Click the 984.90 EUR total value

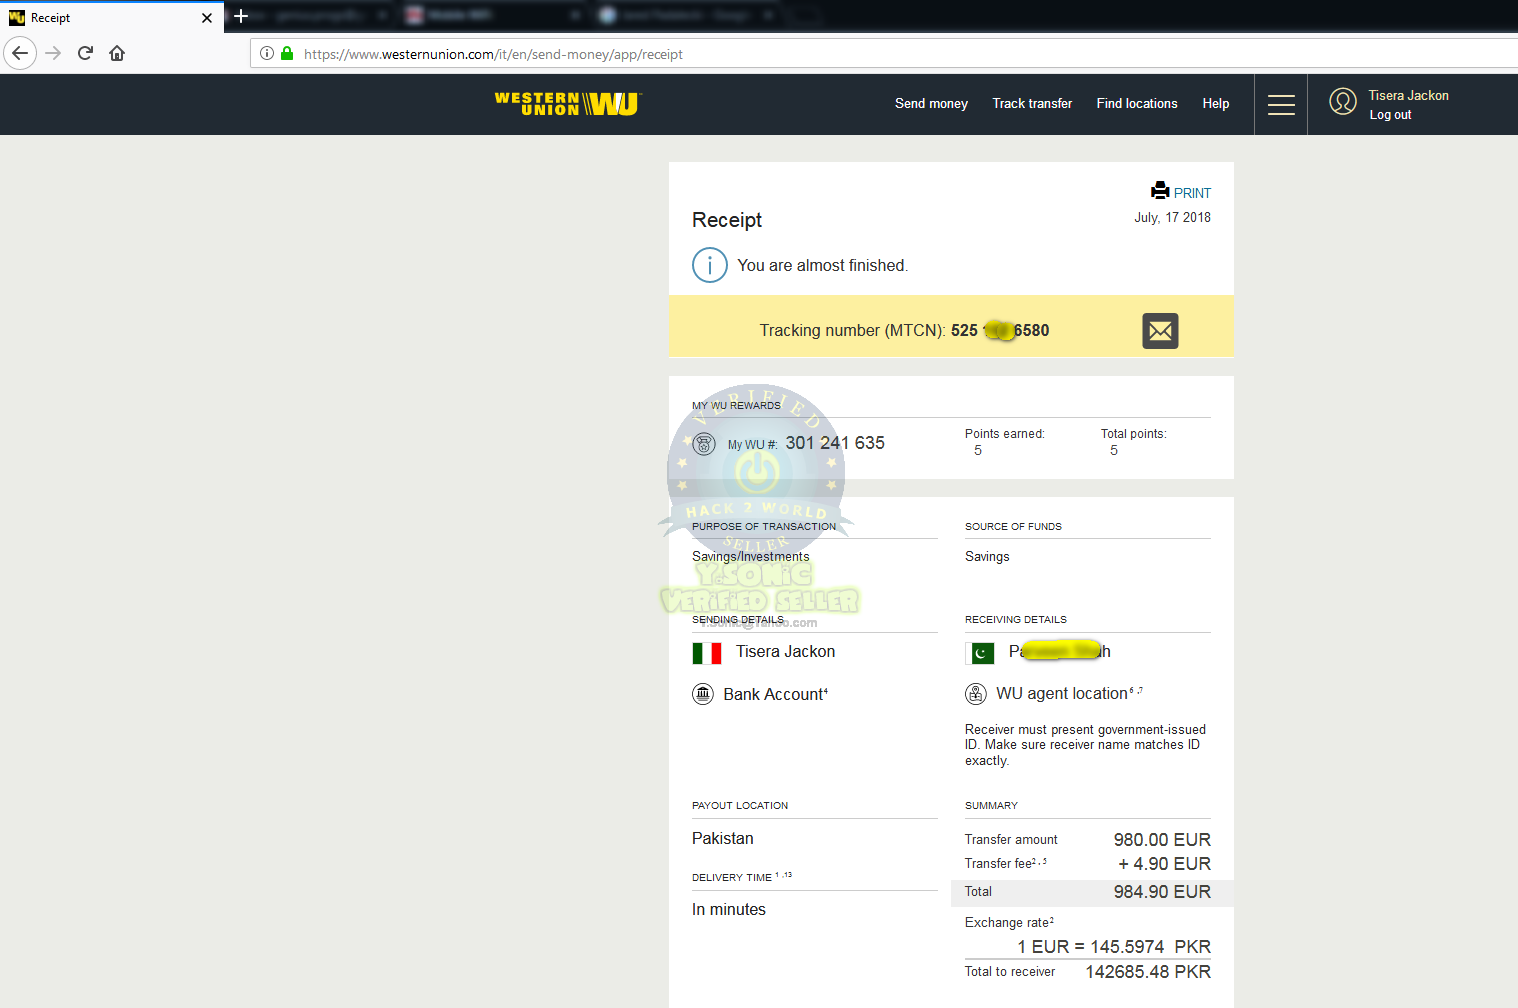click(x=1162, y=892)
